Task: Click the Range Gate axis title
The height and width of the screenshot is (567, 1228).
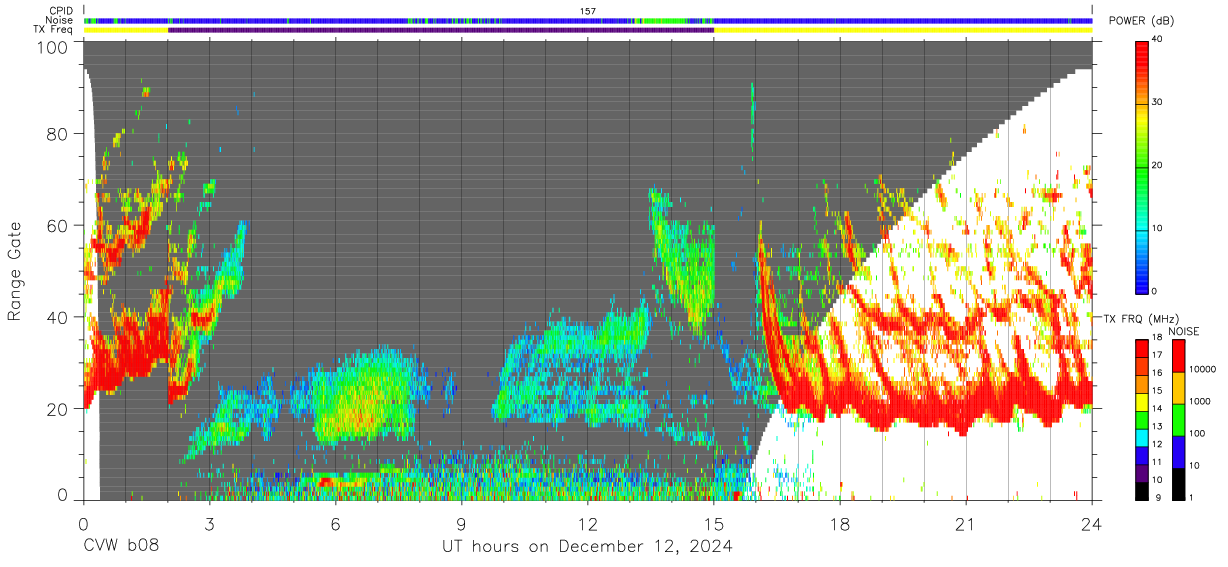Action: click(x=15, y=271)
